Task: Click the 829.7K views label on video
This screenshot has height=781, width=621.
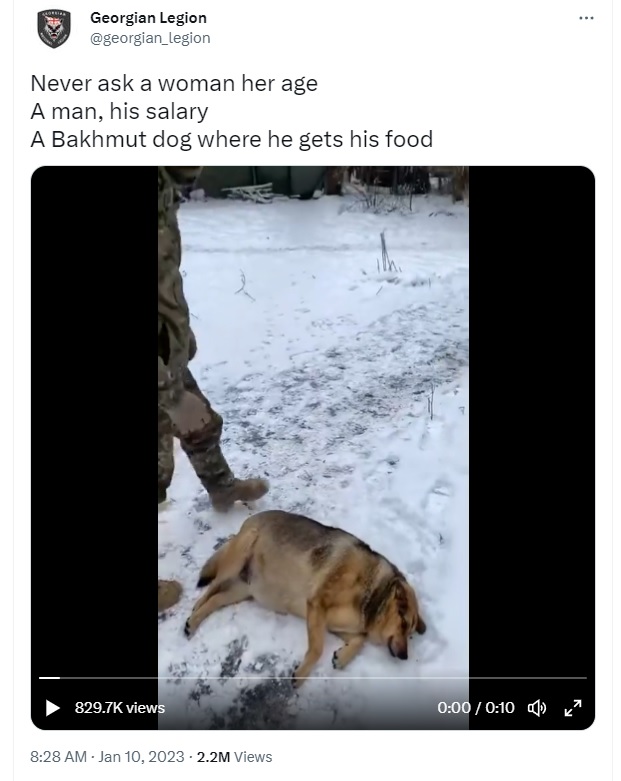Action: [x=120, y=707]
